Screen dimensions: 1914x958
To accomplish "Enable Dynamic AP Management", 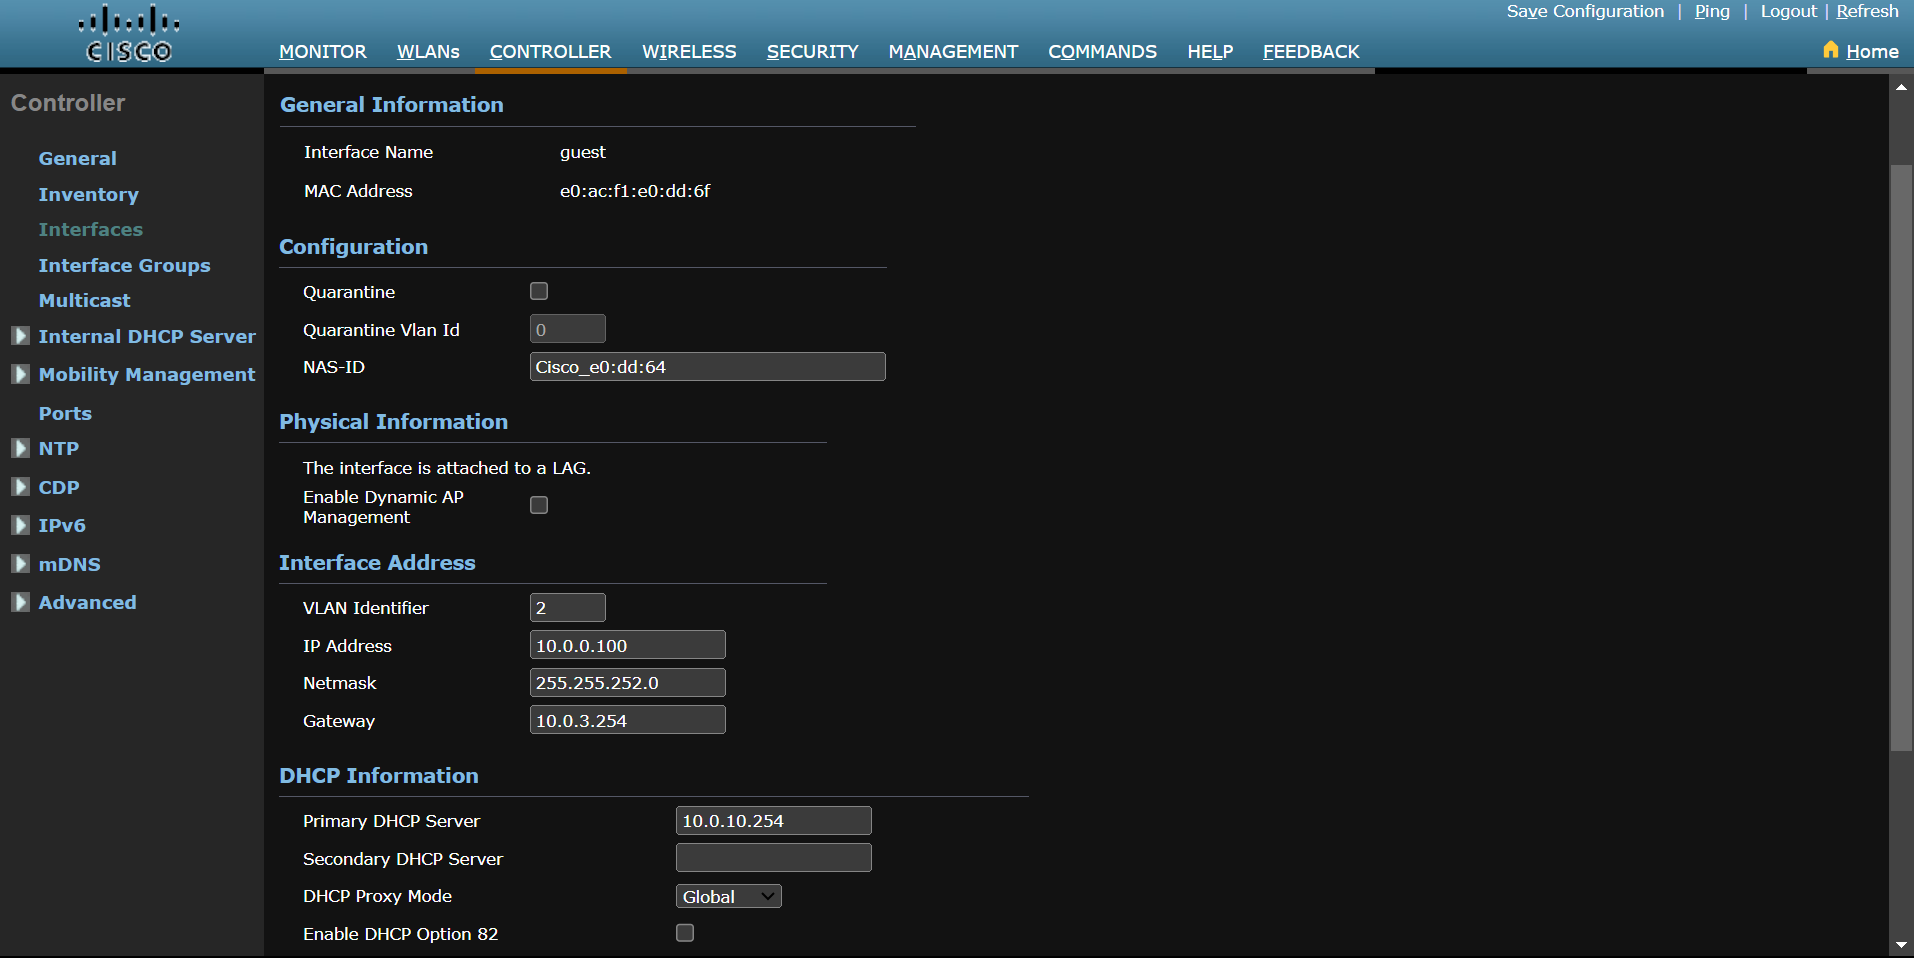I will pos(539,505).
